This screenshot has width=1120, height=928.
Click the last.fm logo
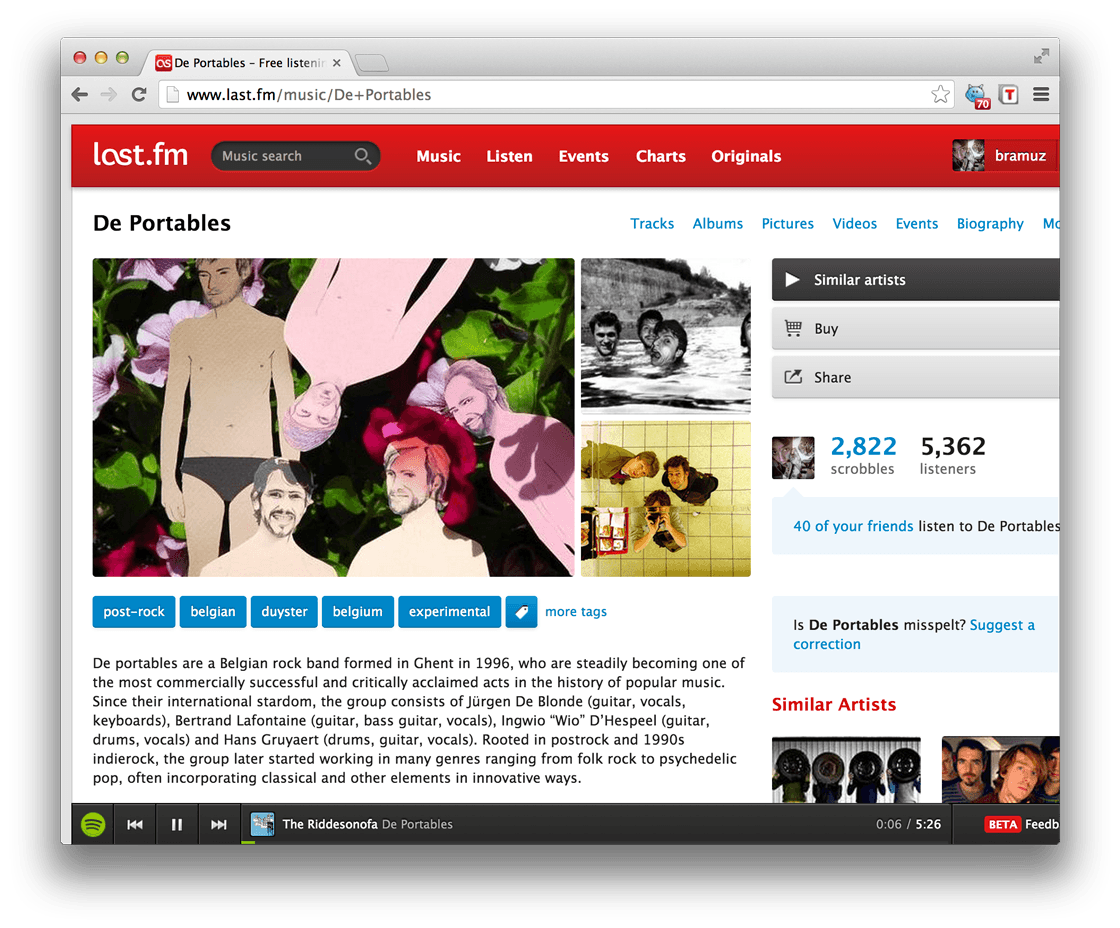coord(141,154)
